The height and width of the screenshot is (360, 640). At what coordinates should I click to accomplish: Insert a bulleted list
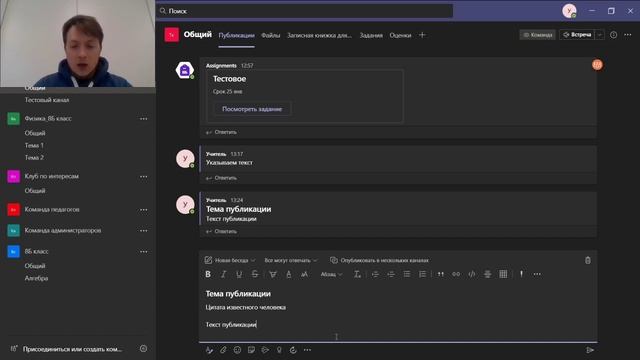[407, 274]
